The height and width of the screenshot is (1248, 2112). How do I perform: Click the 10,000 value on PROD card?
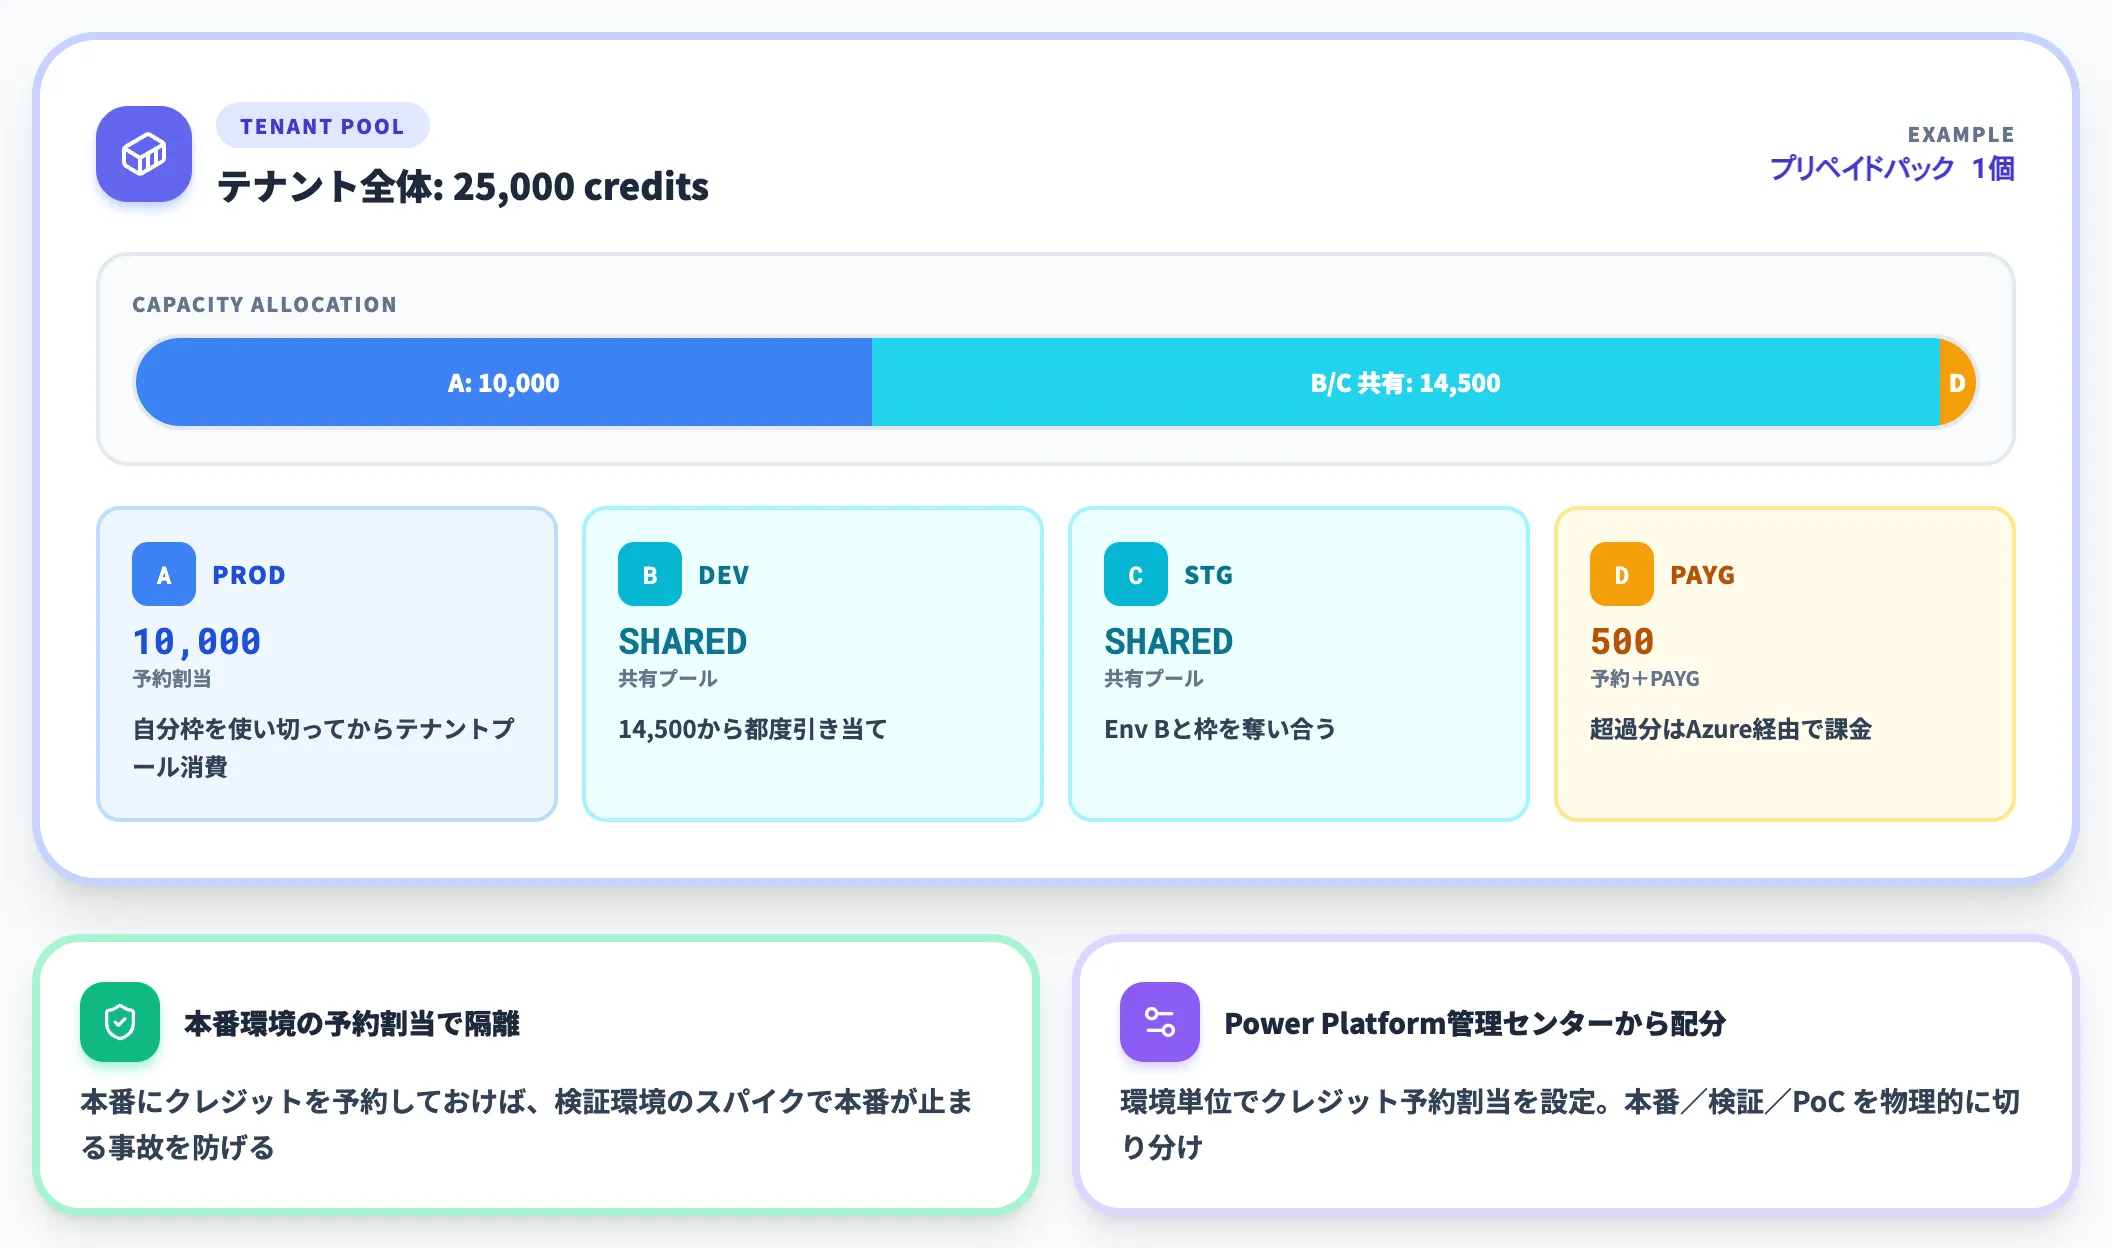click(x=196, y=641)
